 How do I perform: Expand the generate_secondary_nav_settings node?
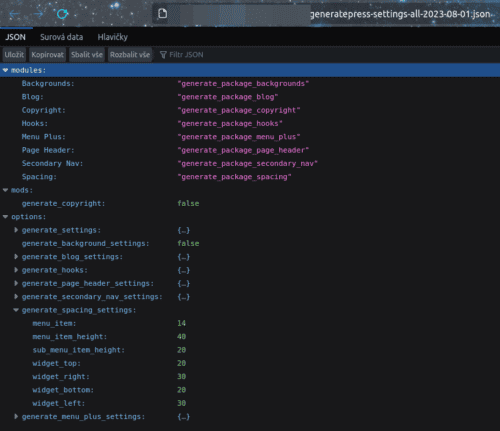coord(16,297)
